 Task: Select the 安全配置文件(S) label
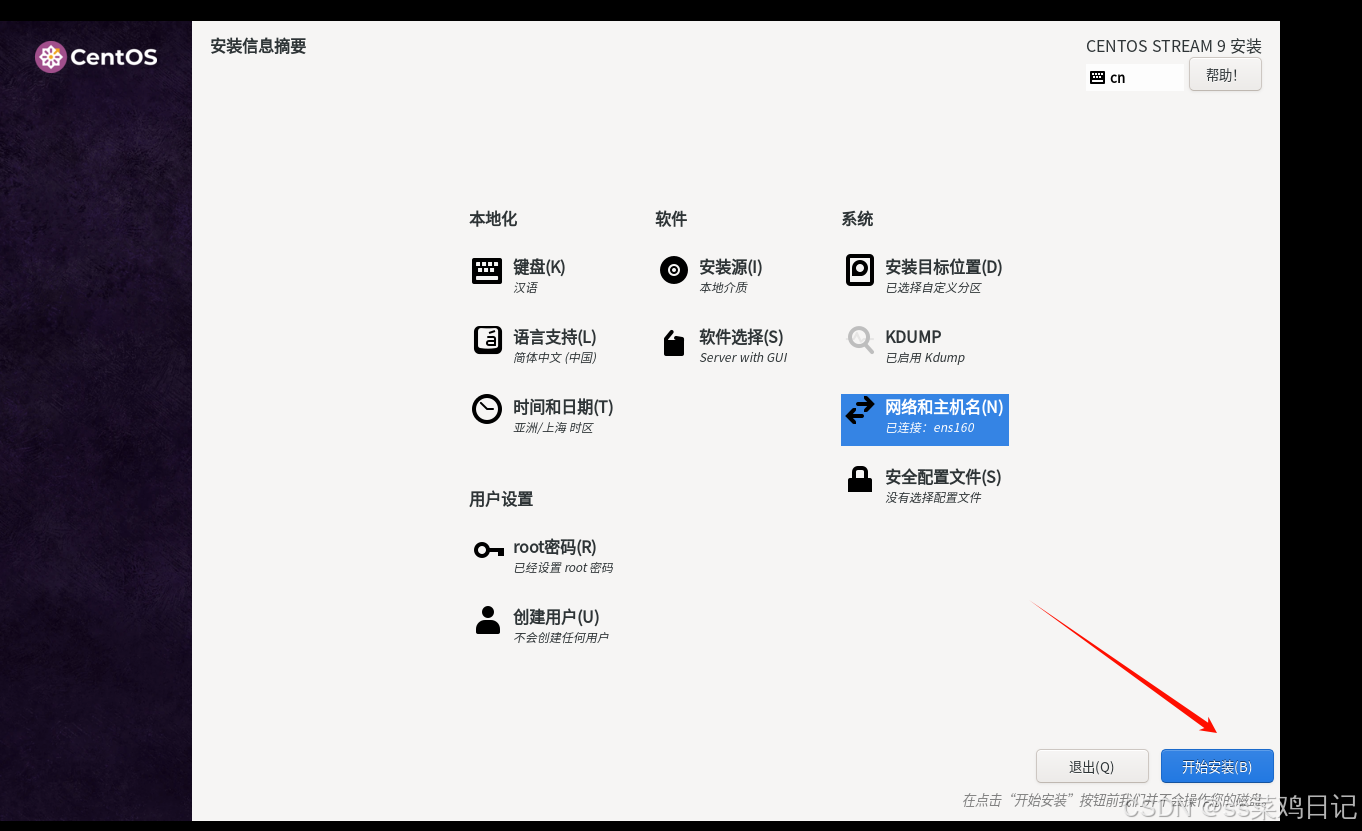coord(943,477)
